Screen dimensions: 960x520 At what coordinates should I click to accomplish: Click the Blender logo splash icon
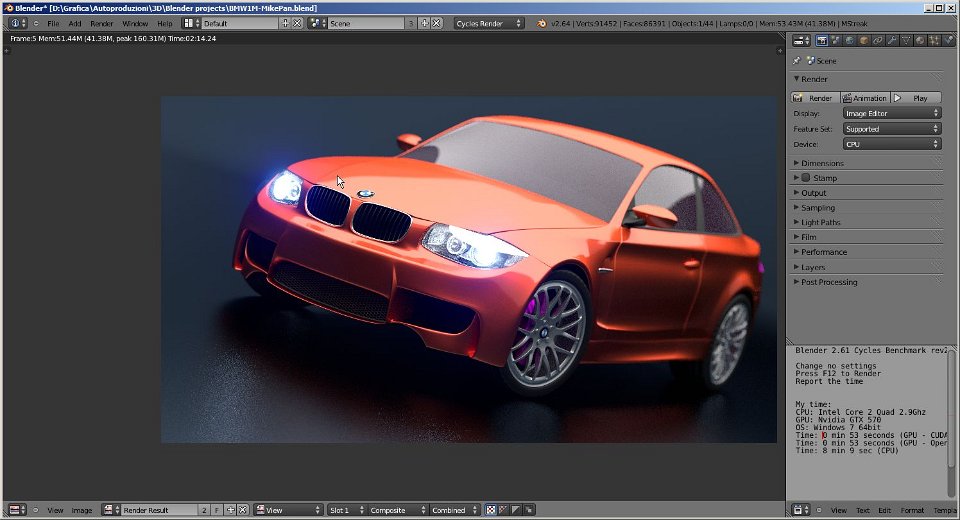(x=541, y=23)
